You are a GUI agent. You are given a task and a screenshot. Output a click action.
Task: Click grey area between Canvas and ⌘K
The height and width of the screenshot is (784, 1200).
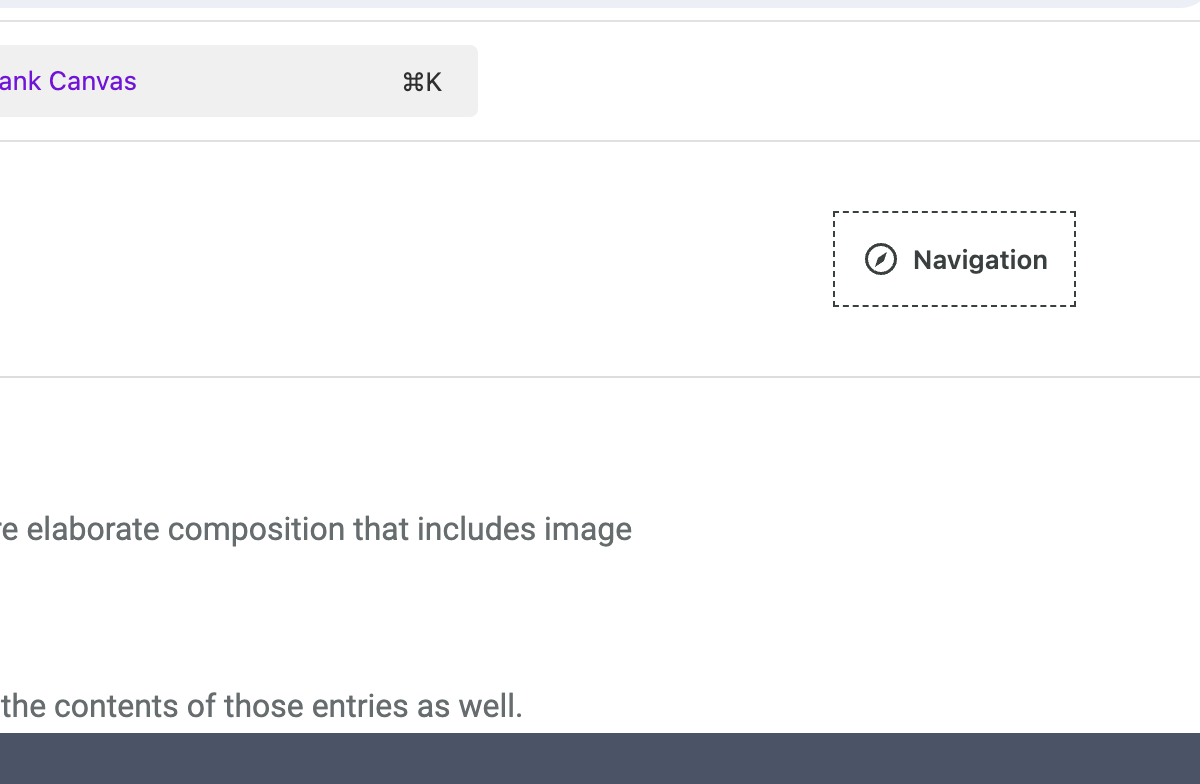pyautogui.click(x=270, y=81)
